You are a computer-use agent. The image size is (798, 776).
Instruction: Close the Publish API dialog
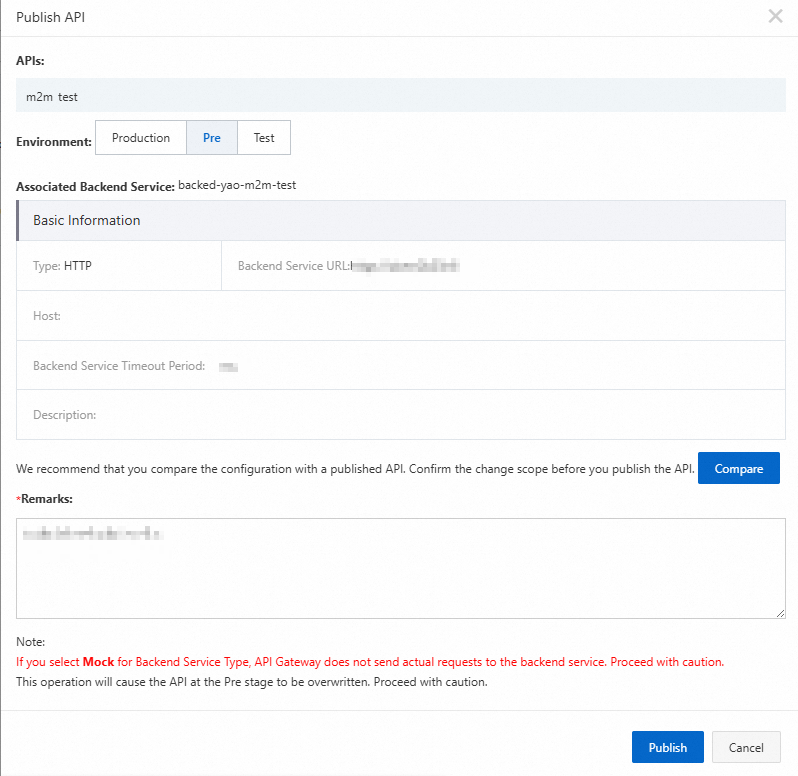pyautogui.click(x=775, y=16)
